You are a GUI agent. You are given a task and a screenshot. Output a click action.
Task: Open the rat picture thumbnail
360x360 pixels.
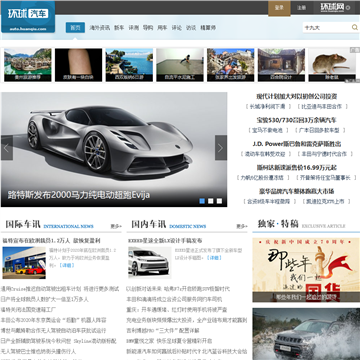[332, 65]
